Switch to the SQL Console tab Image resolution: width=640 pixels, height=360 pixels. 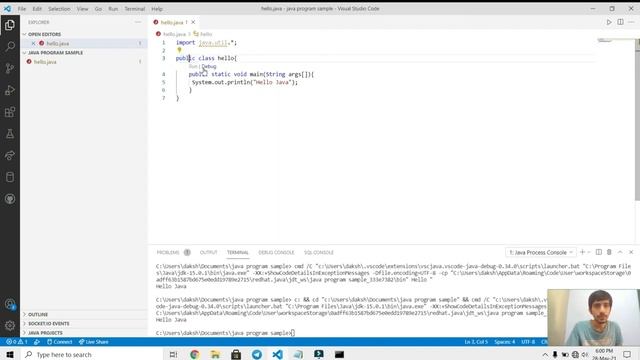point(319,252)
